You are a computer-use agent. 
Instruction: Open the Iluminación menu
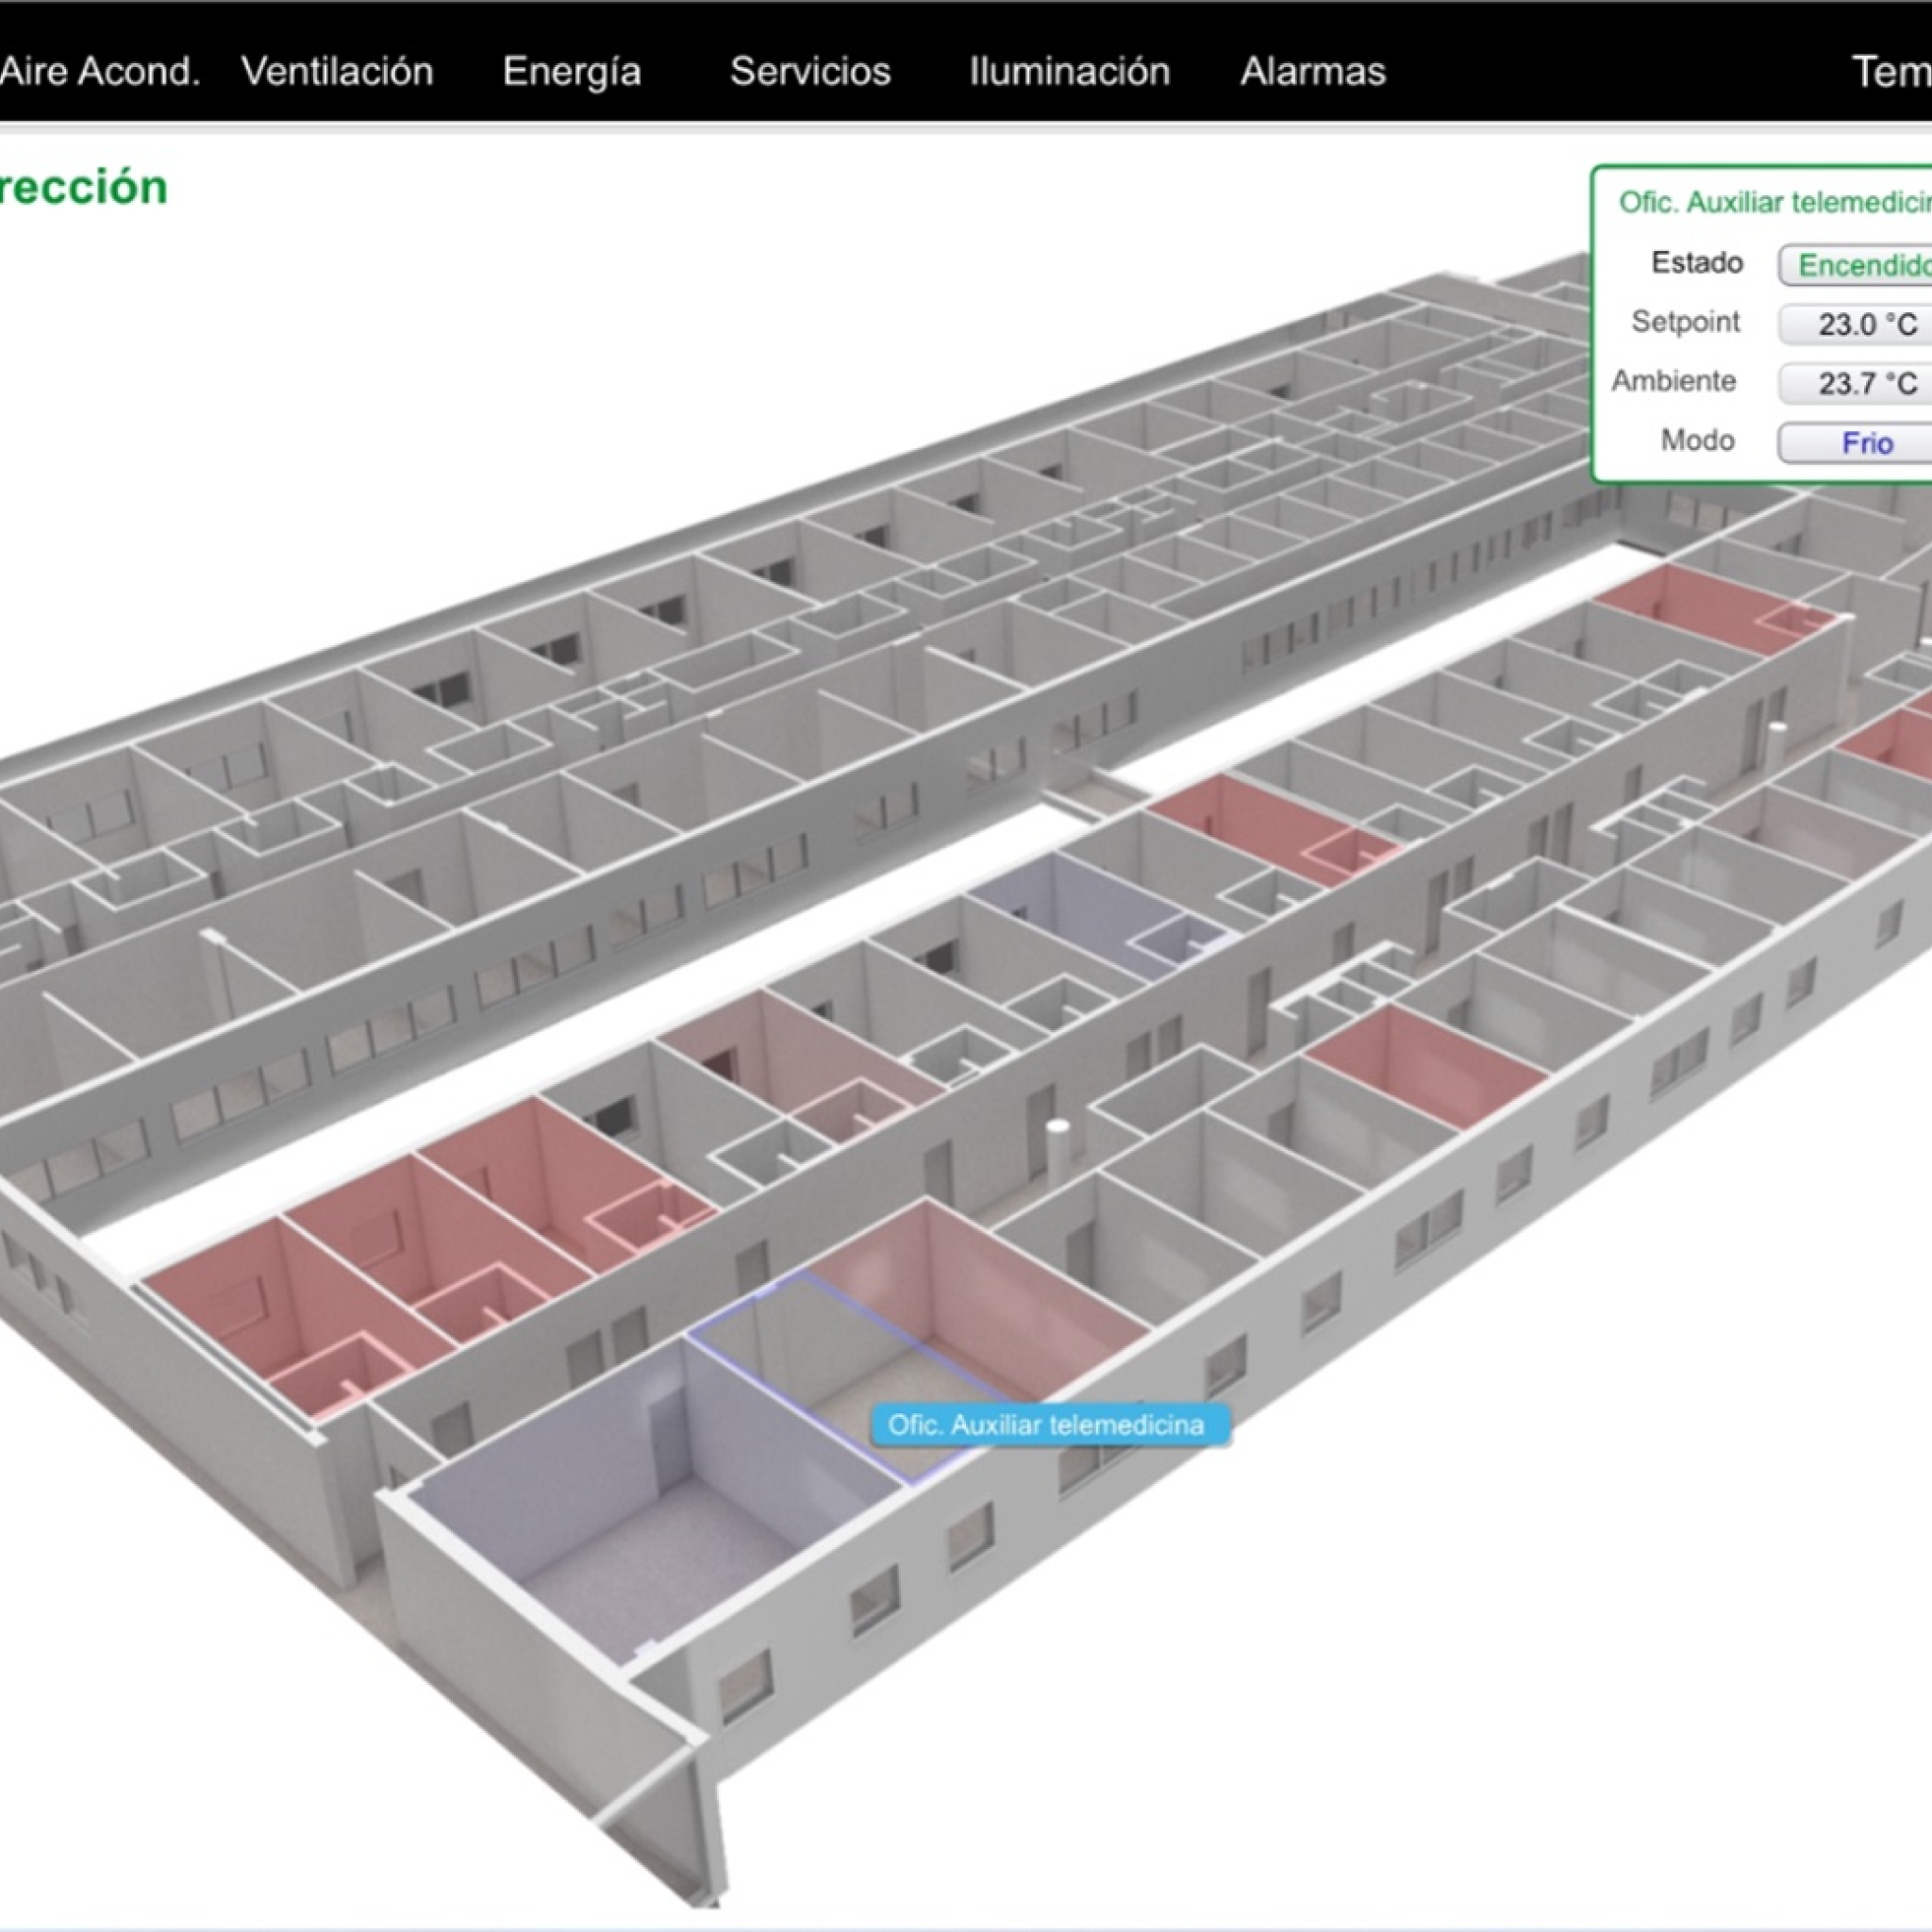coord(1069,72)
